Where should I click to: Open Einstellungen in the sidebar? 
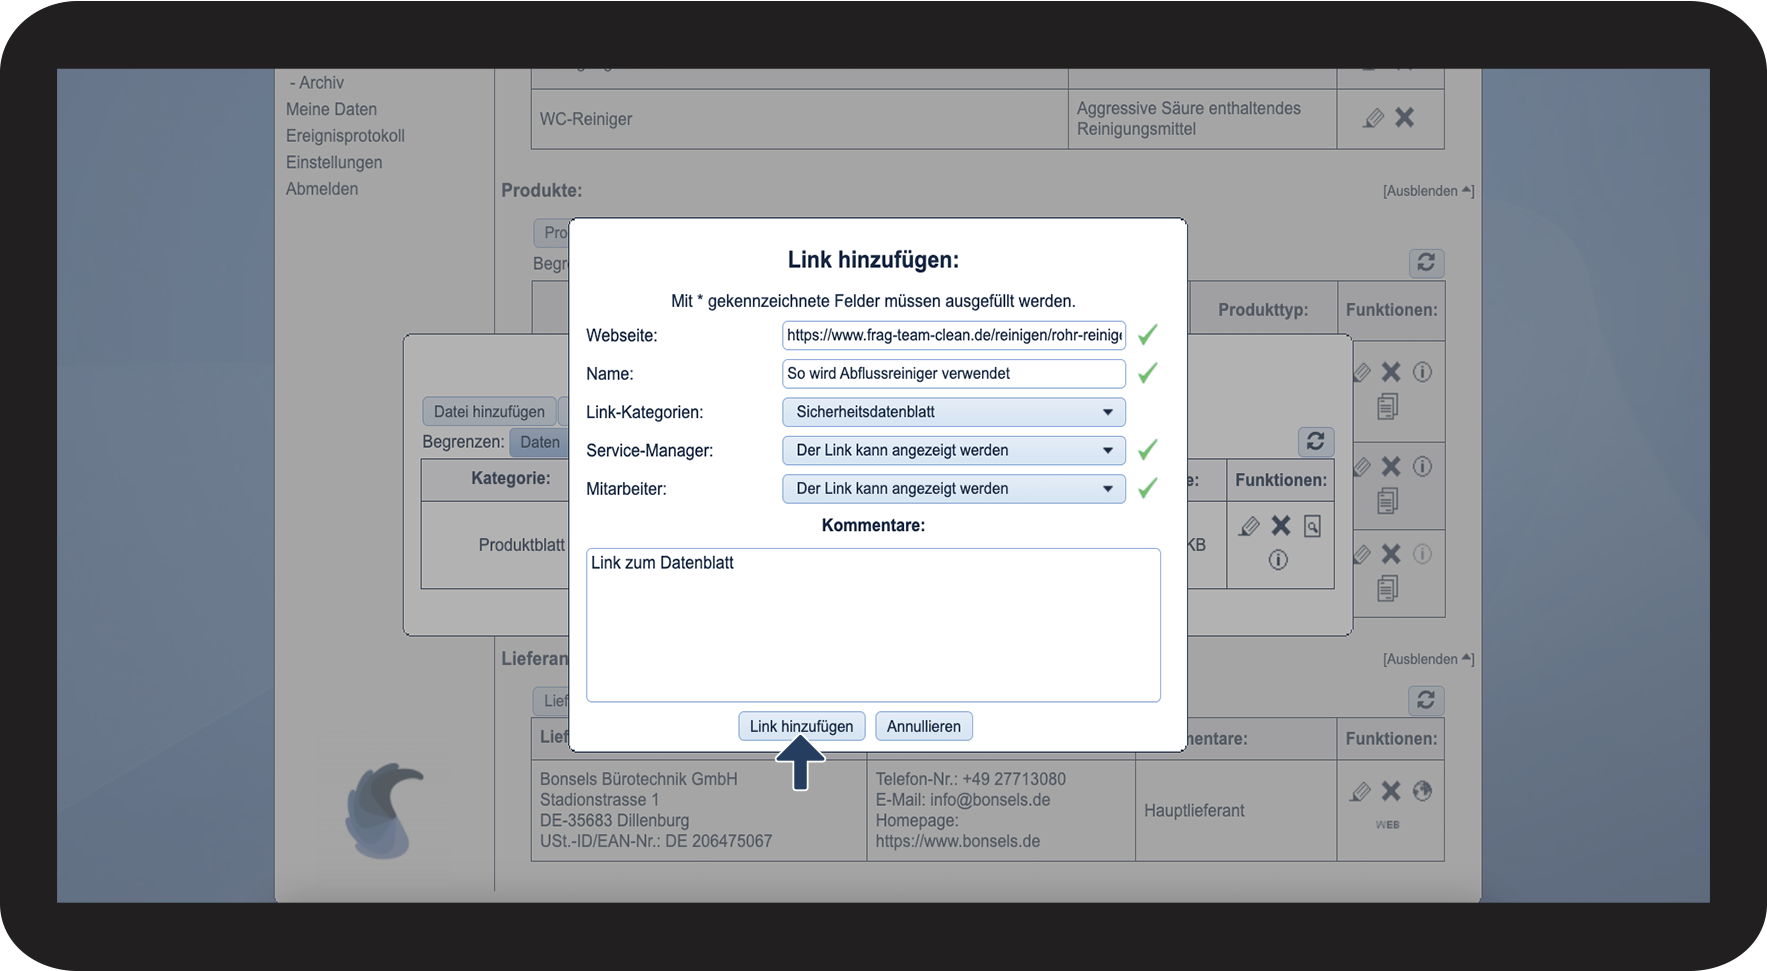[334, 162]
